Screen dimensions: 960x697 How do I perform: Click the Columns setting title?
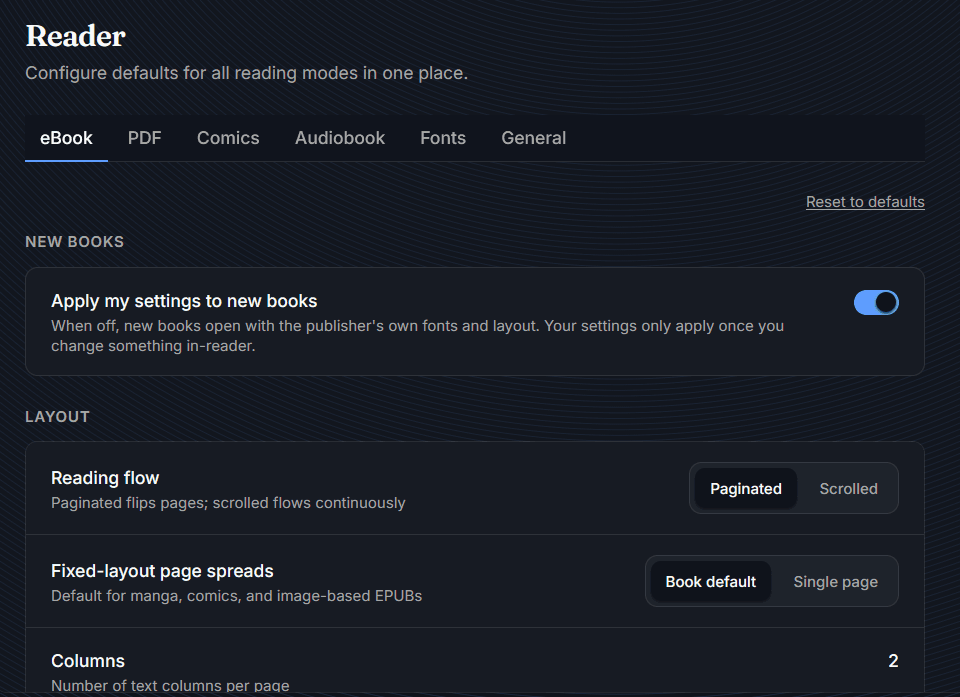click(88, 661)
